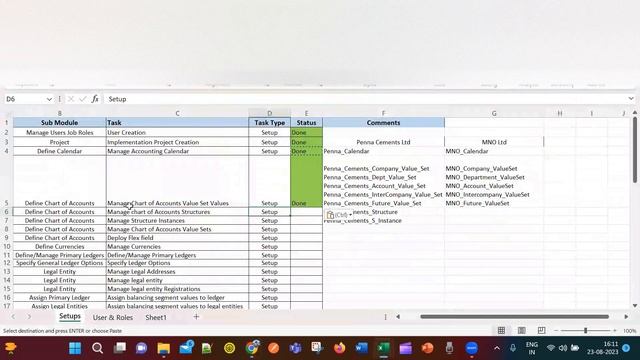Click the zoom in plus button
640x360 pixels.
coord(615,331)
